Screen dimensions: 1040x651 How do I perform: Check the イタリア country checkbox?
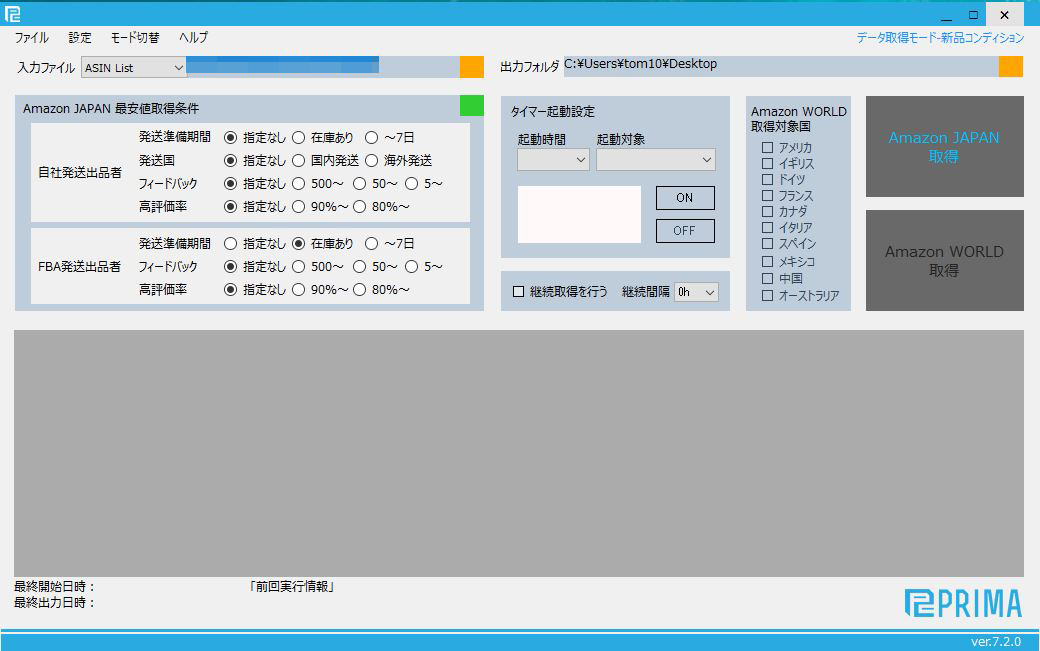(x=767, y=227)
